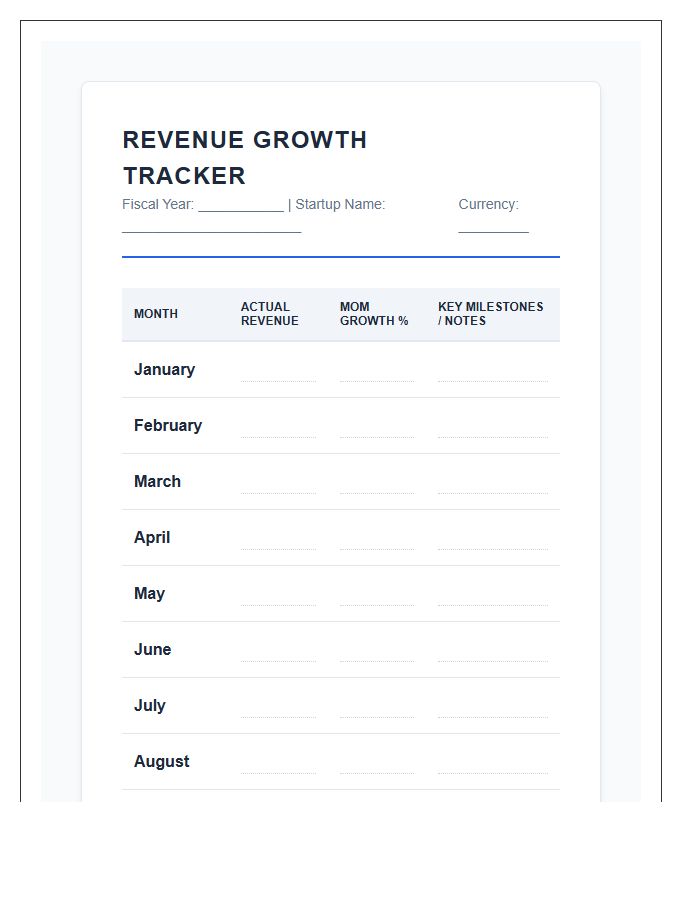Select the February row label
Image resolution: width=700 pixels, height=900 pixels.
(168, 425)
